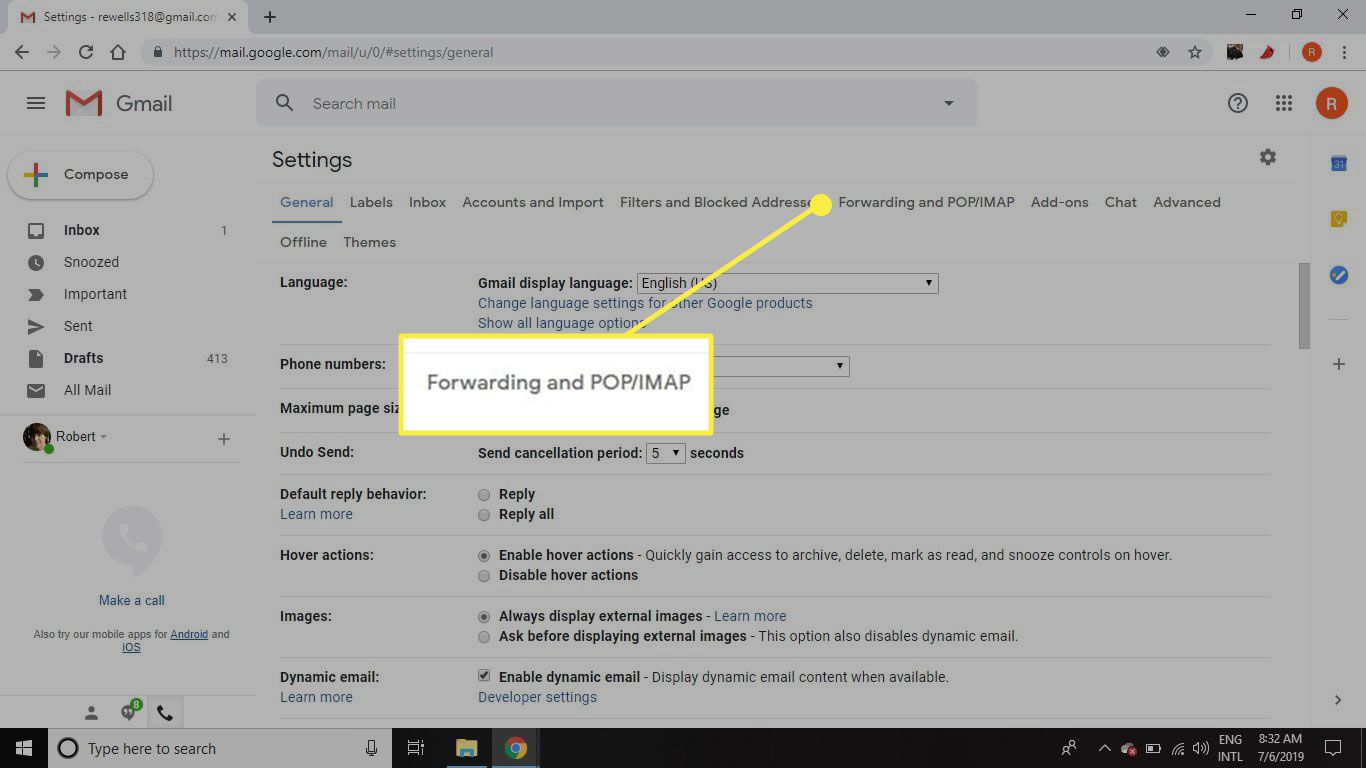1366x768 pixels.
Task: Open Hangouts conversations icon at bottom
Action: 128,712
